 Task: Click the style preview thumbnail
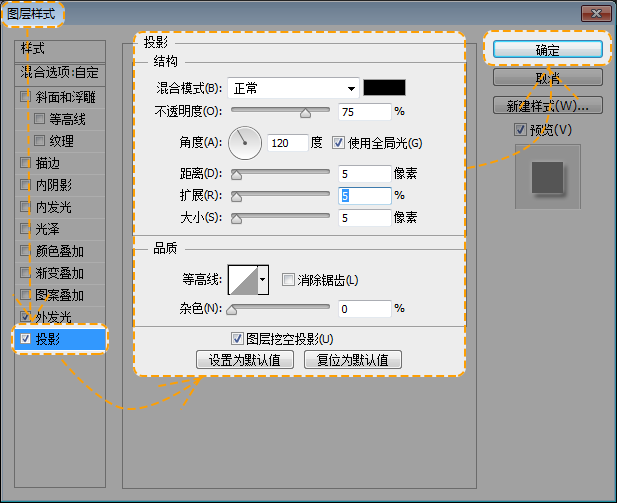547,177
